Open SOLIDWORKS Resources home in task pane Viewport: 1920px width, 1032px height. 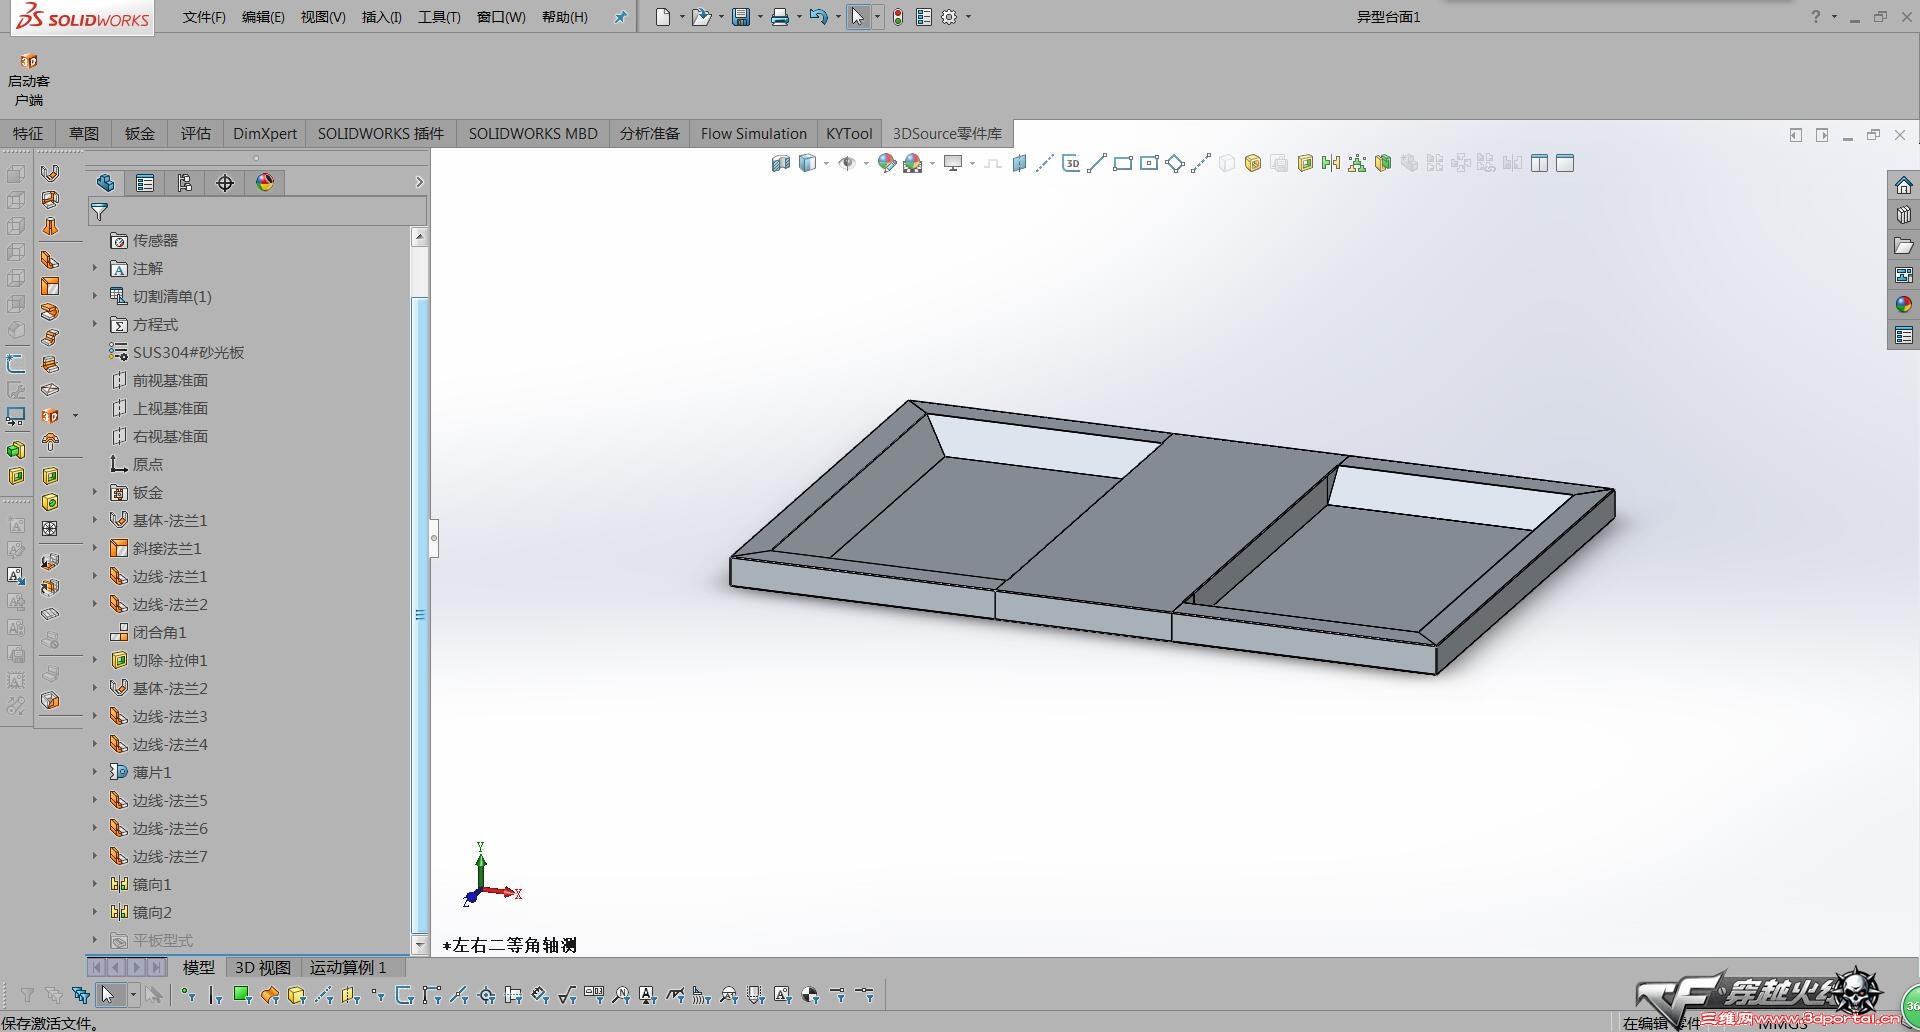pos(1904,186)
